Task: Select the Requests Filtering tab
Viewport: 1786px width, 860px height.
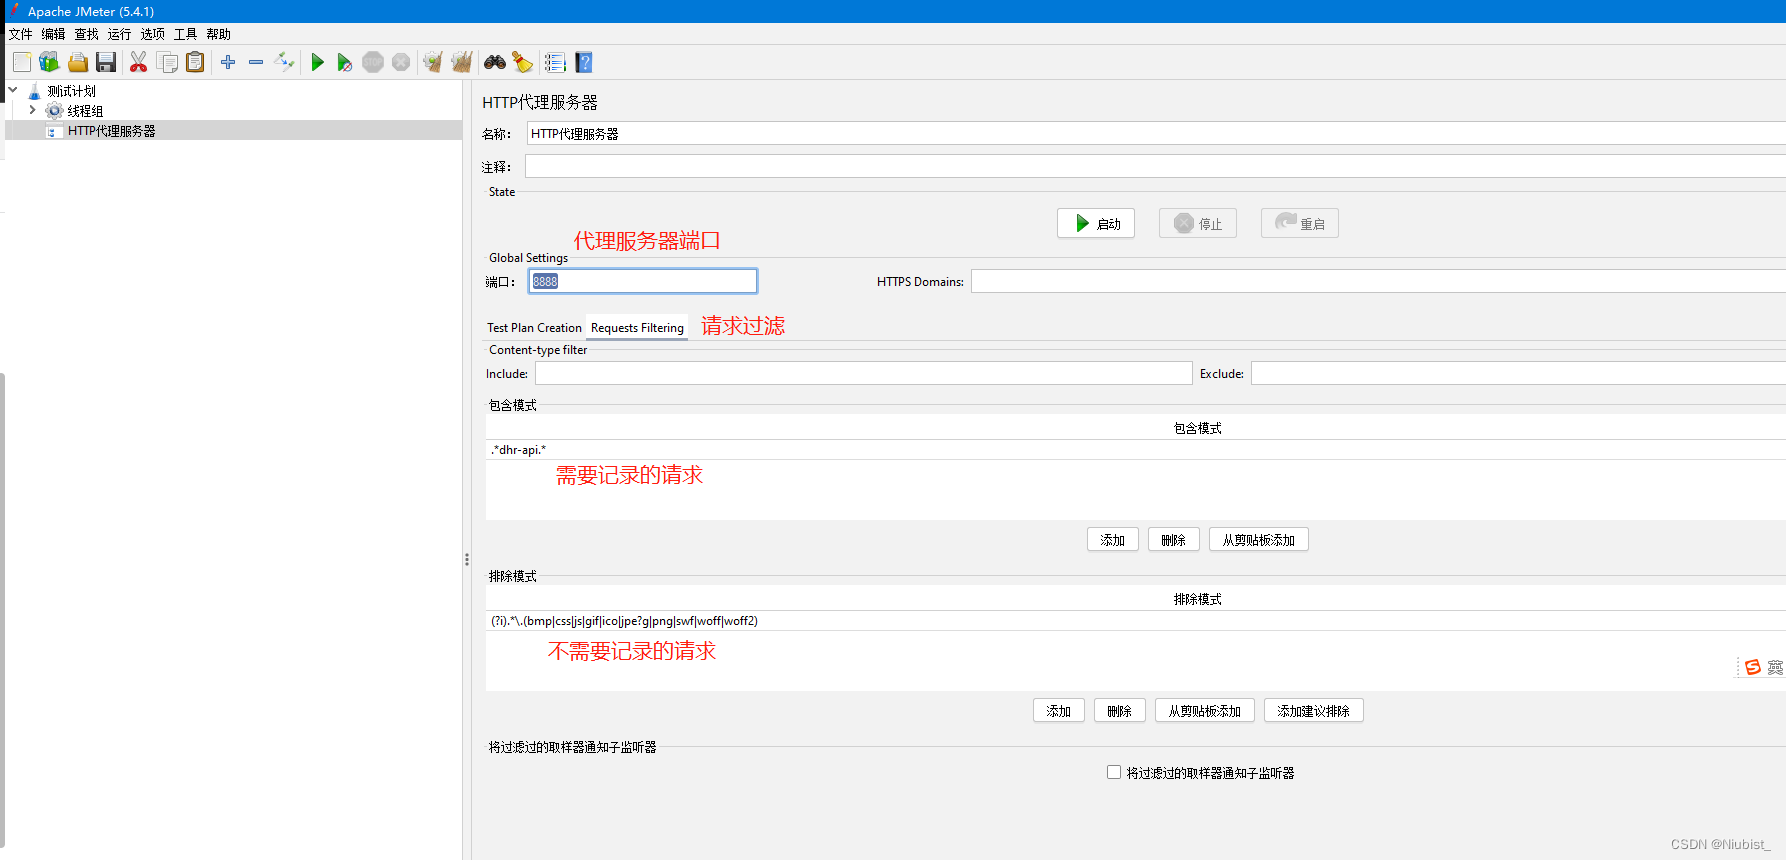Action: [x=637, y=328]
